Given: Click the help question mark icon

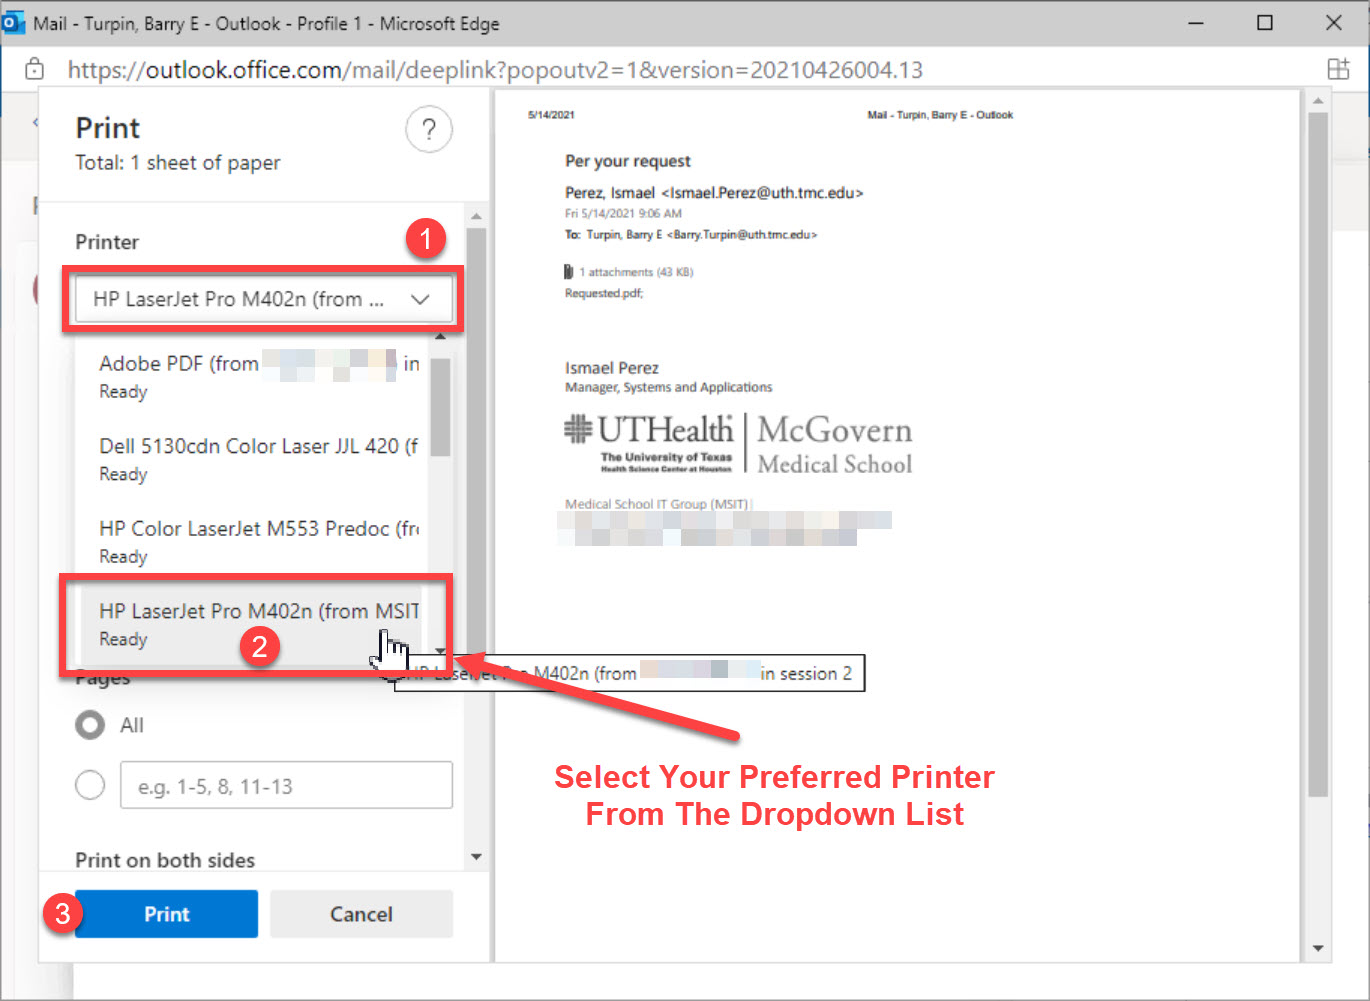Looking at the screenshot, I should coord(428,129).
